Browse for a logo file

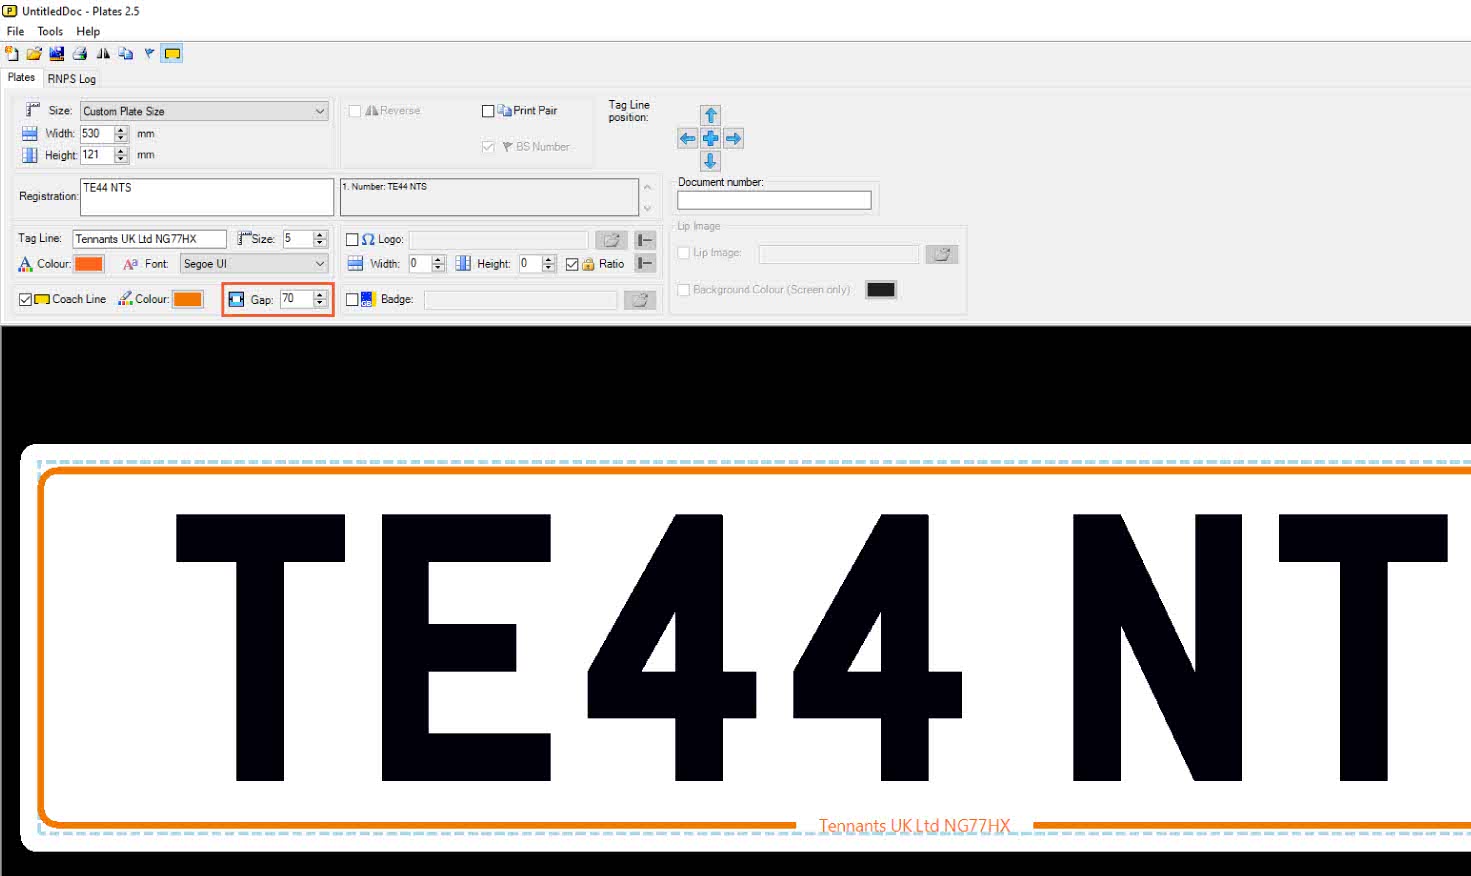point(611,240)
